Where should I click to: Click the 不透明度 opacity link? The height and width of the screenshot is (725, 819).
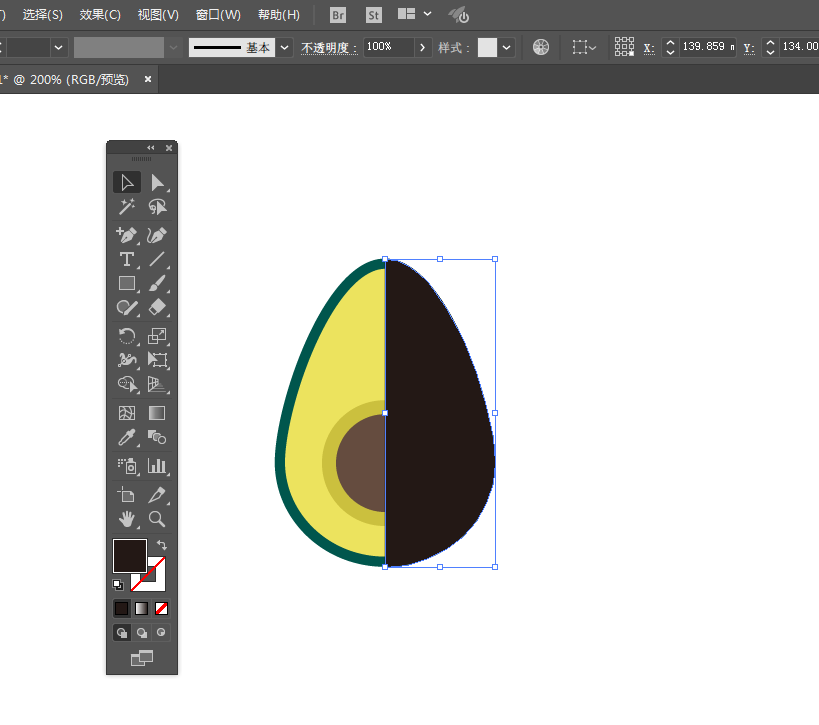click(329, 48)
